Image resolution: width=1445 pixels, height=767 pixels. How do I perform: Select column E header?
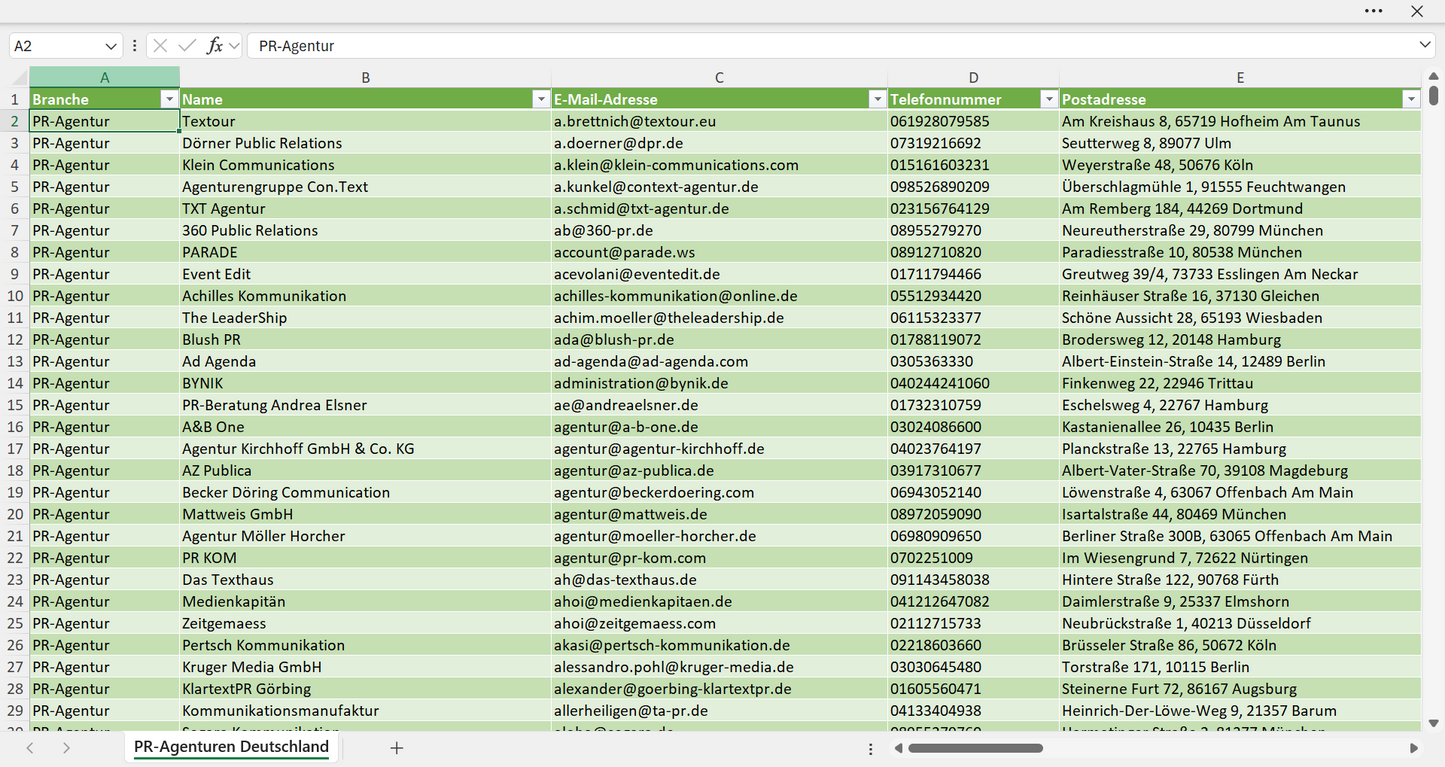point(1240,77)
